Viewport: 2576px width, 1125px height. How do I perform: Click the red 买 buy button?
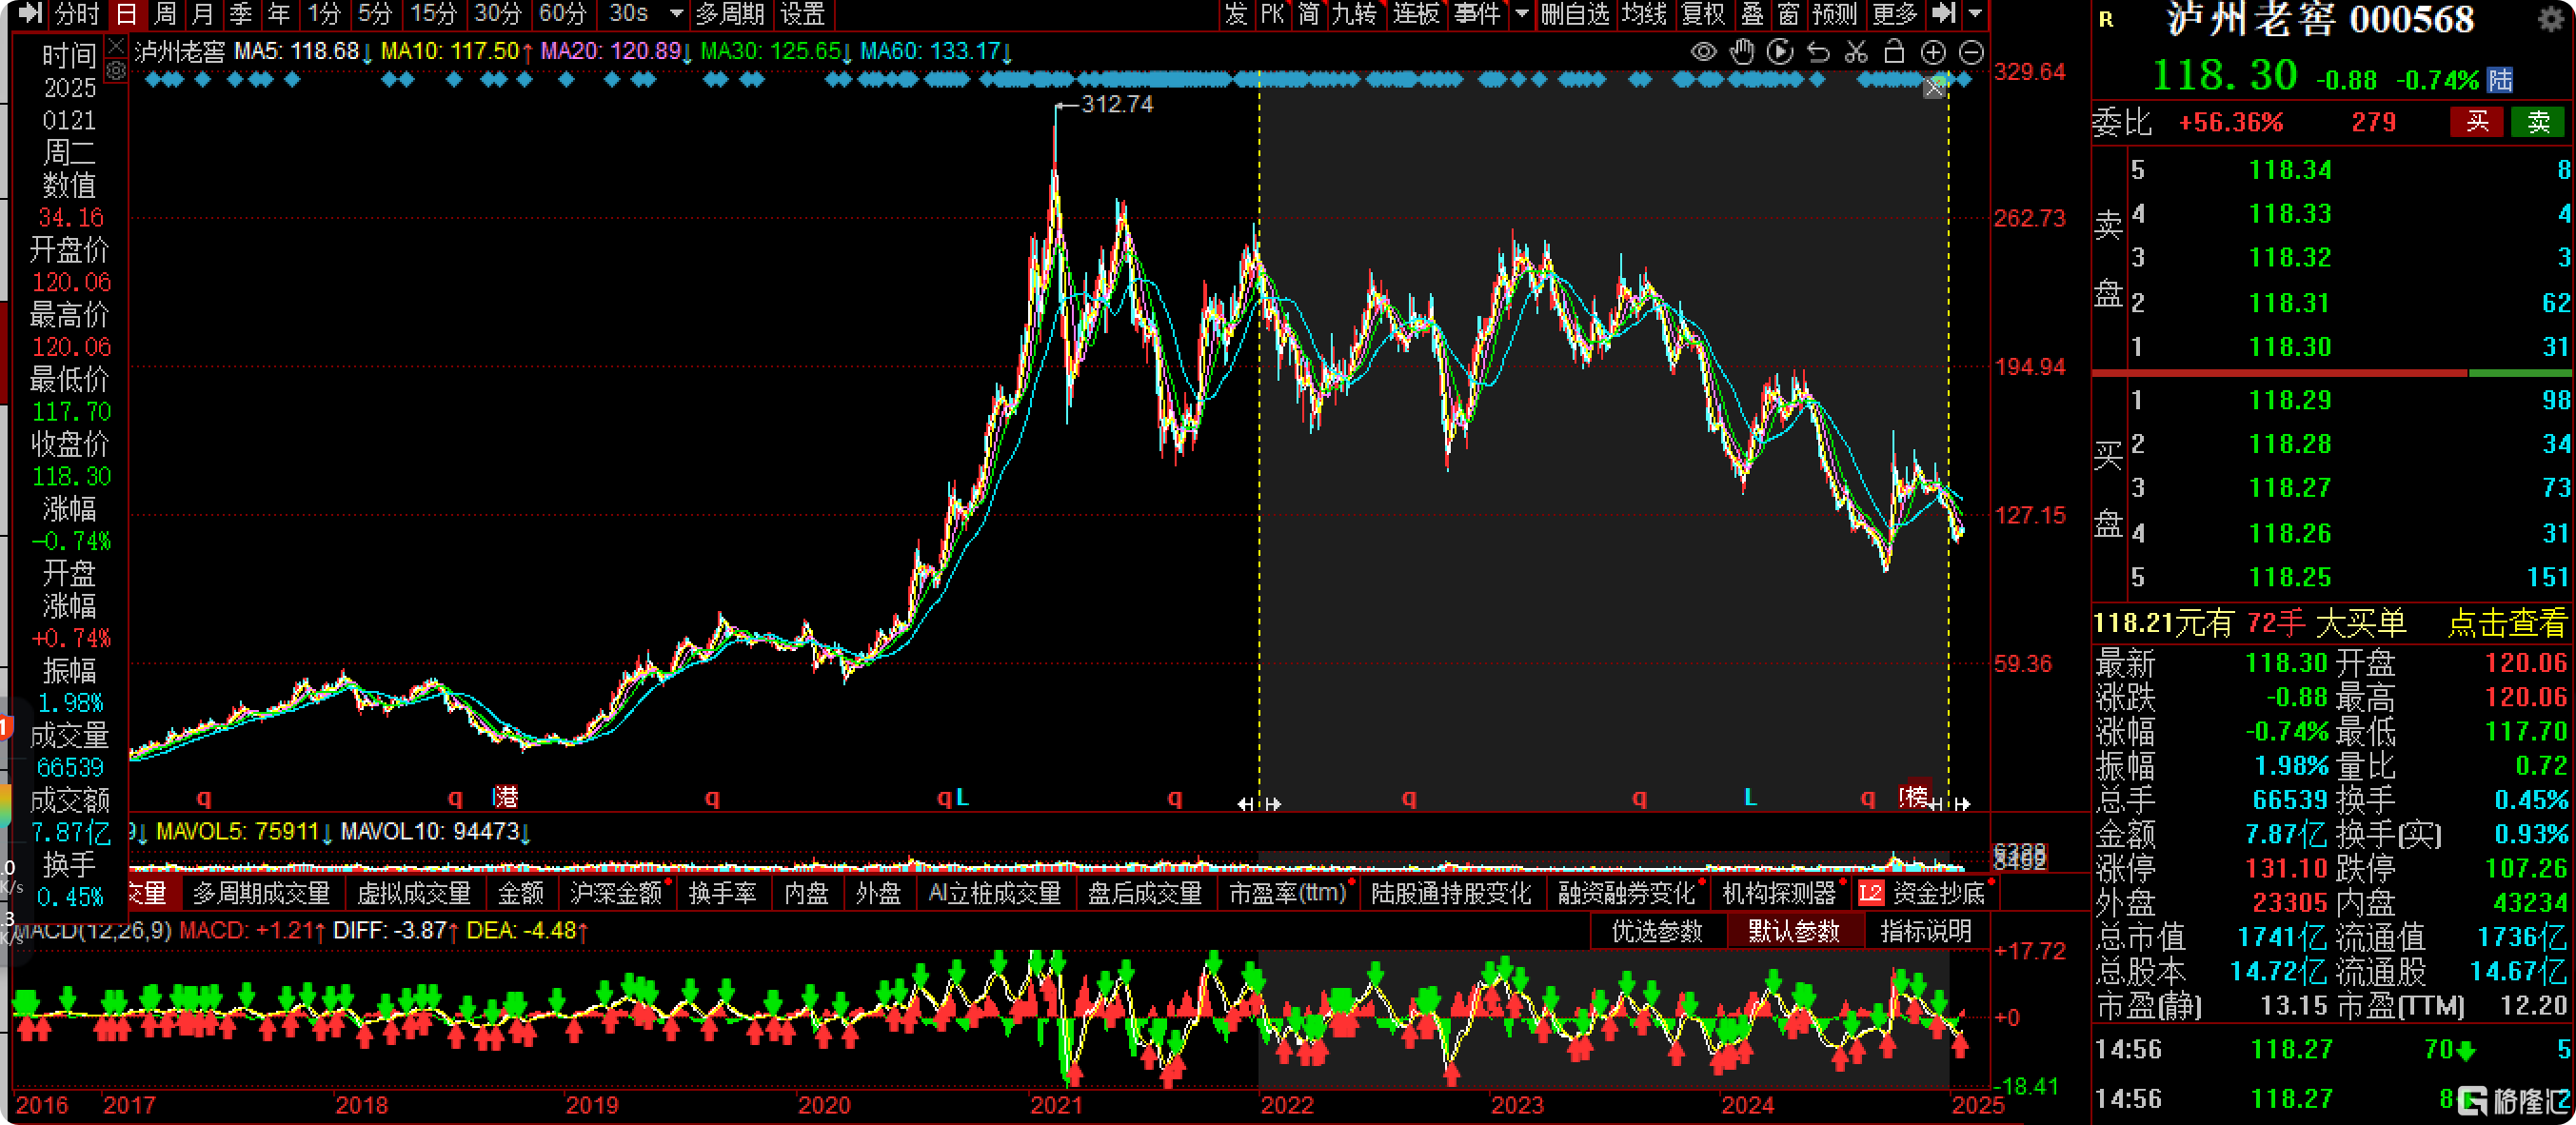2477,122
